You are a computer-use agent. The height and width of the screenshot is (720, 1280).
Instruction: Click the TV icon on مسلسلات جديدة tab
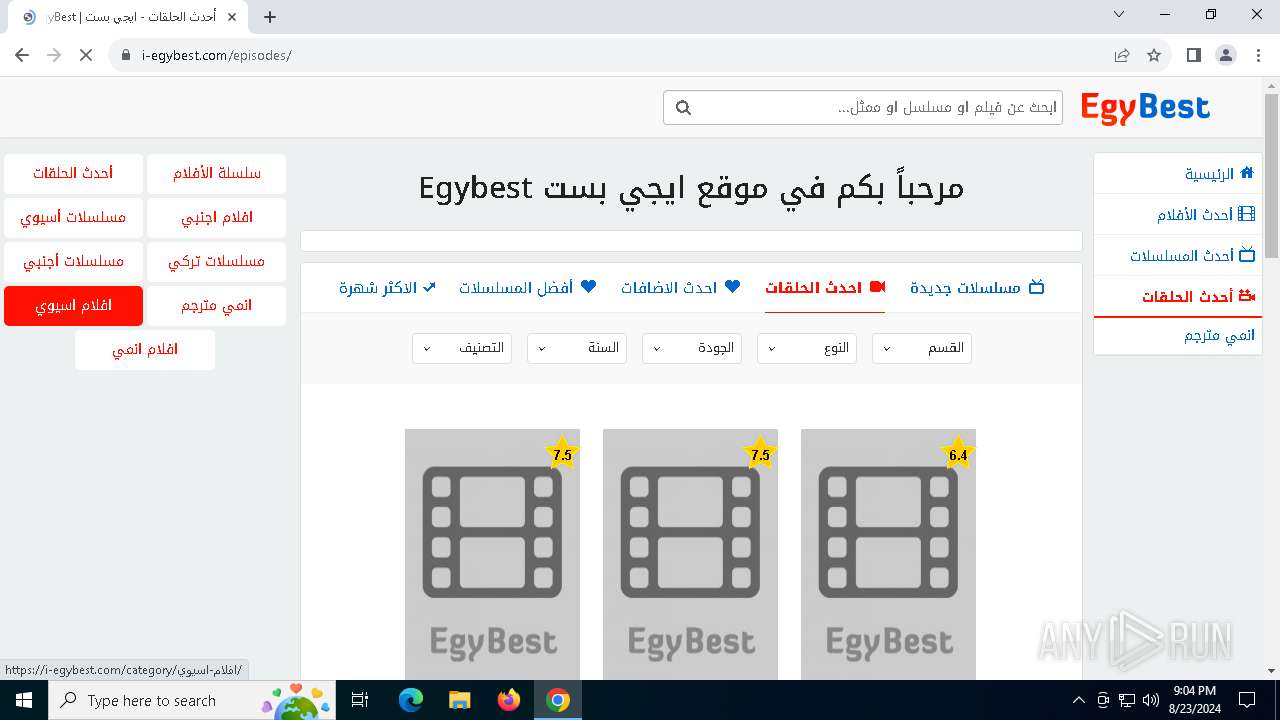click(x=1037, y=287)
